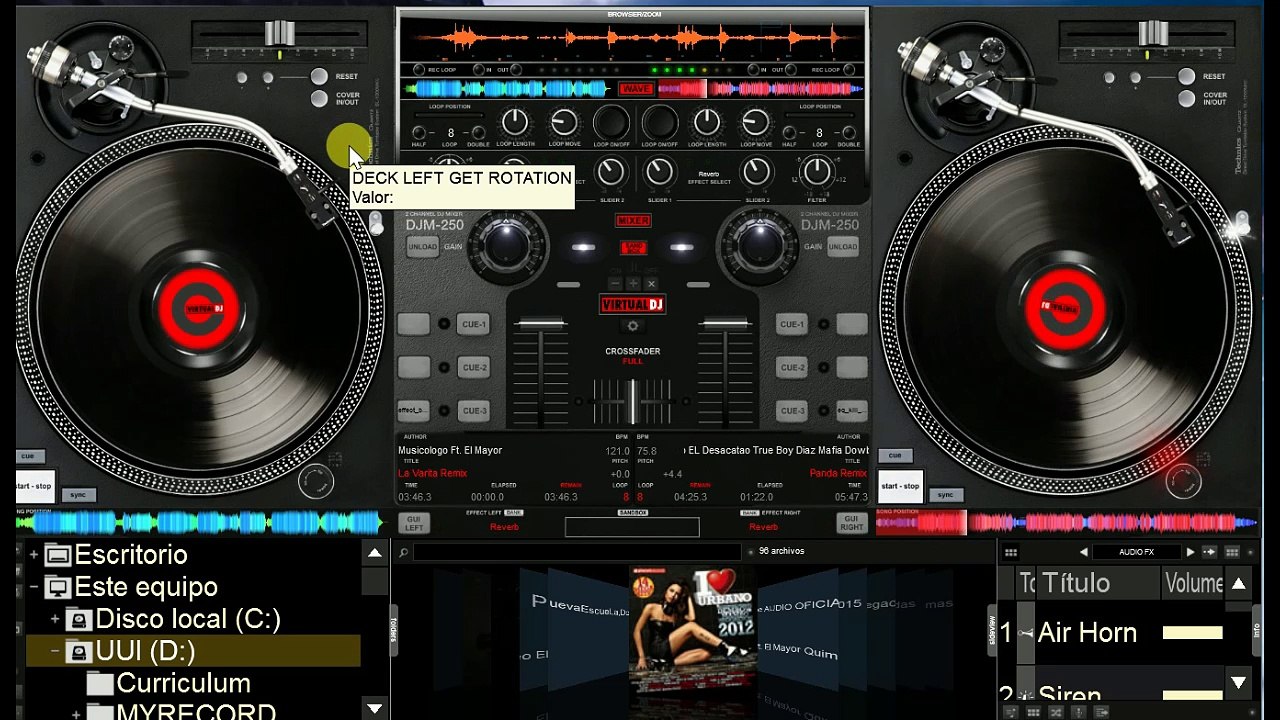Viewport: 1280px width, 720px height.
Task: Double the right deck loop
Action: [x=849, y=133]
